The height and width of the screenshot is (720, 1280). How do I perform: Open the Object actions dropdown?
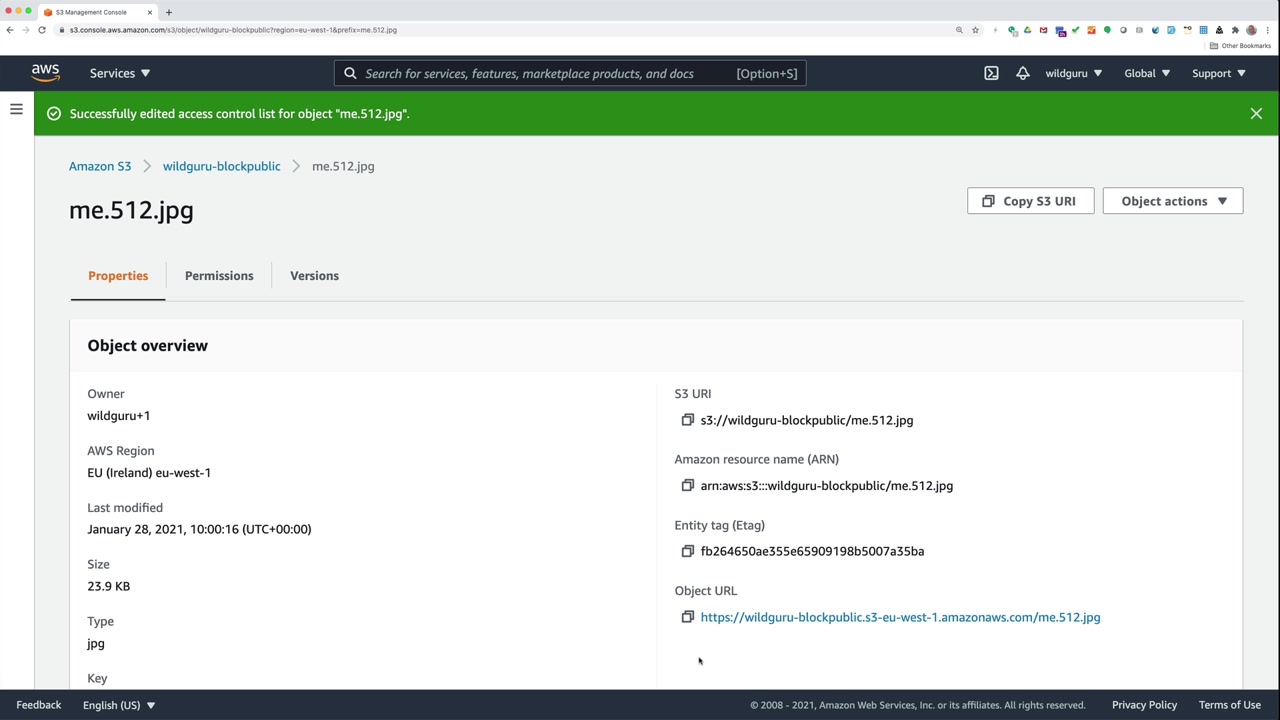tap(1173, 201)
